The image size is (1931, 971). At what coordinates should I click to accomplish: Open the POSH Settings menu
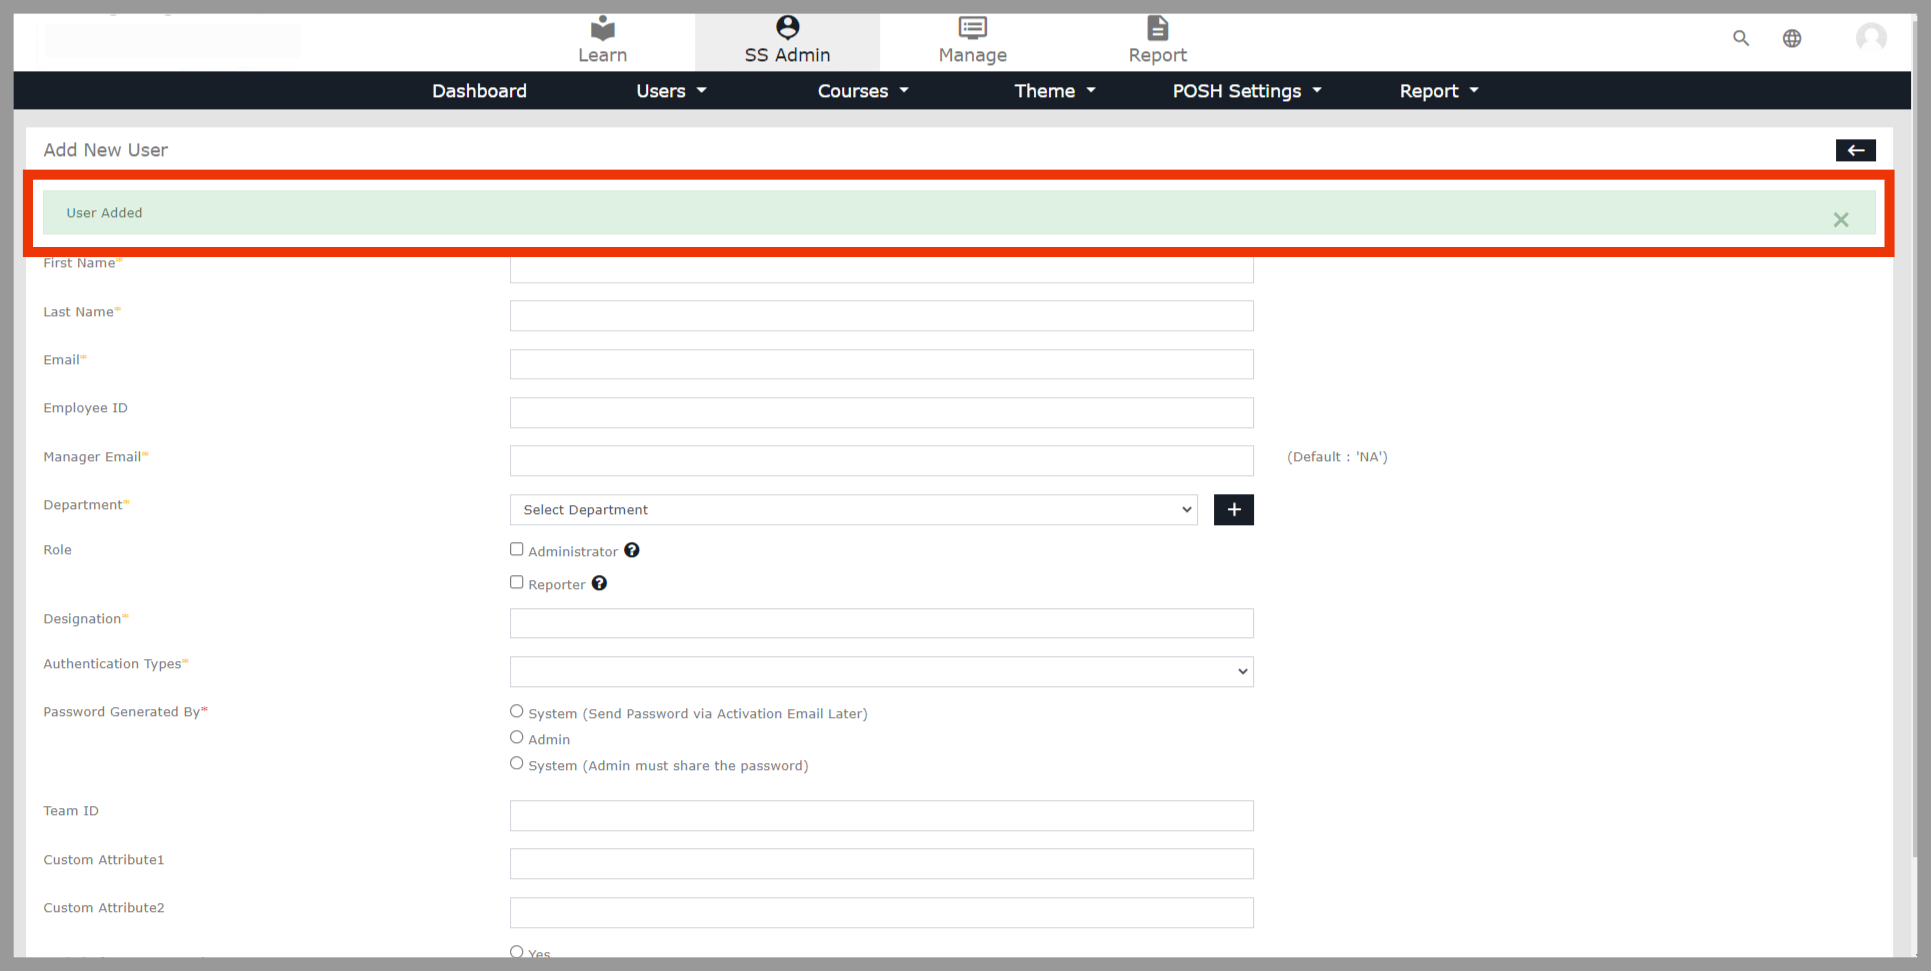pos(1246,91)
